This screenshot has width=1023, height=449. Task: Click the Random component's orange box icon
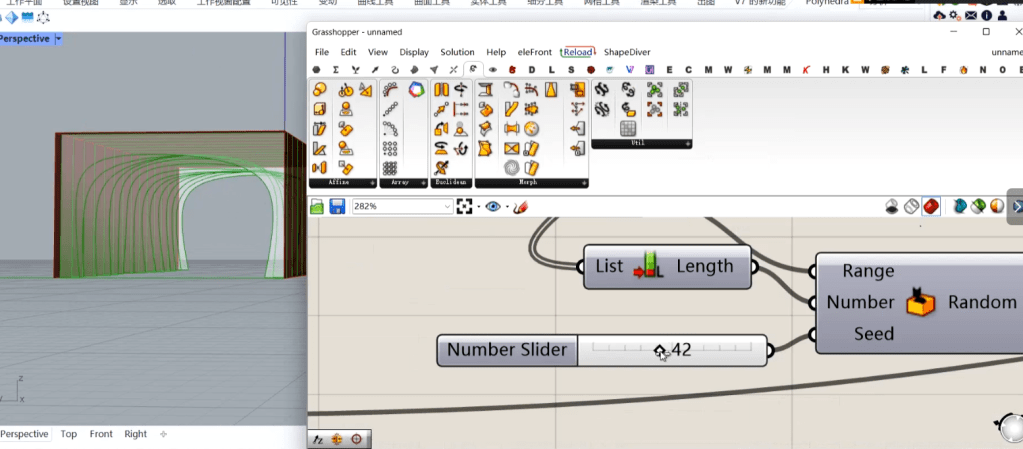click(x=921, y=302)
